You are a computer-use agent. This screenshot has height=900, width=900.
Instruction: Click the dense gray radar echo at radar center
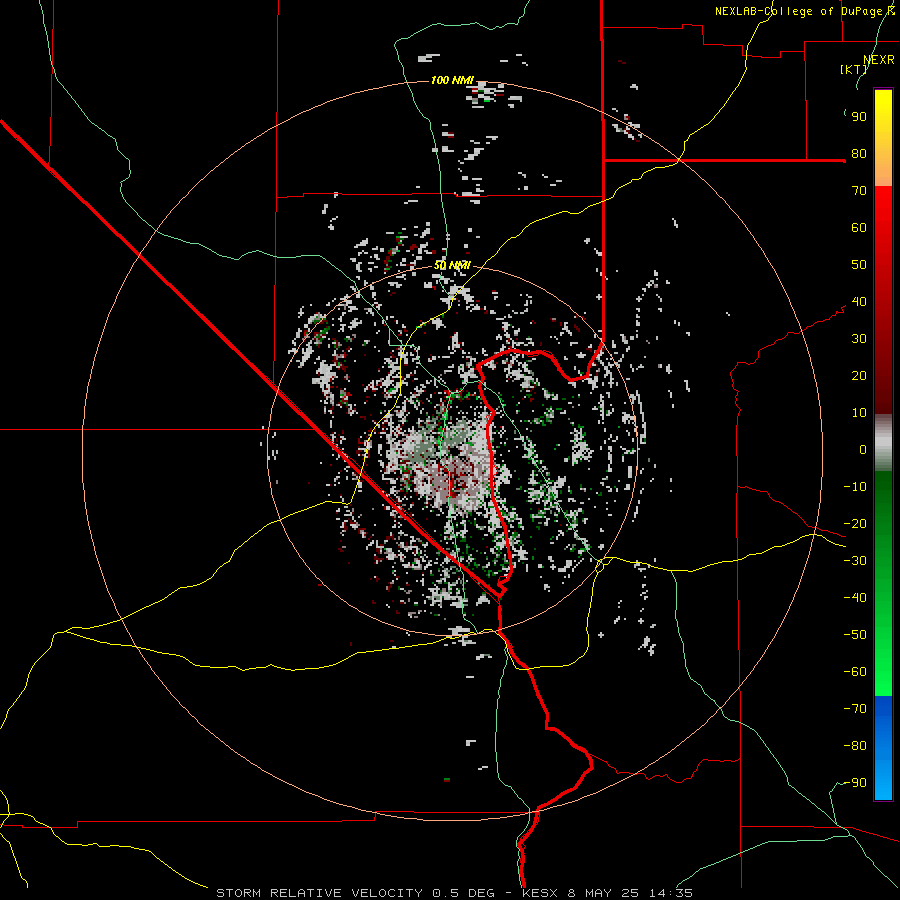(x=451, y=462)
